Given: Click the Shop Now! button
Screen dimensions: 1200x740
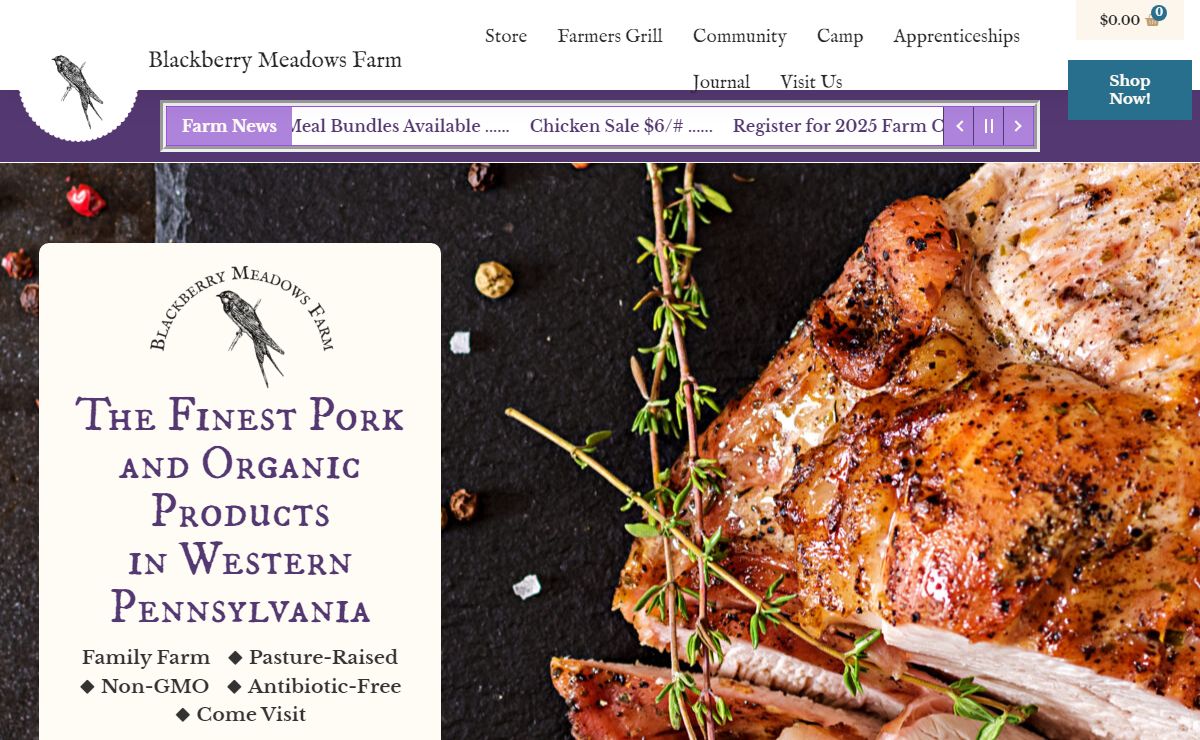Looking at the screenshot, I should [1130, 90].
